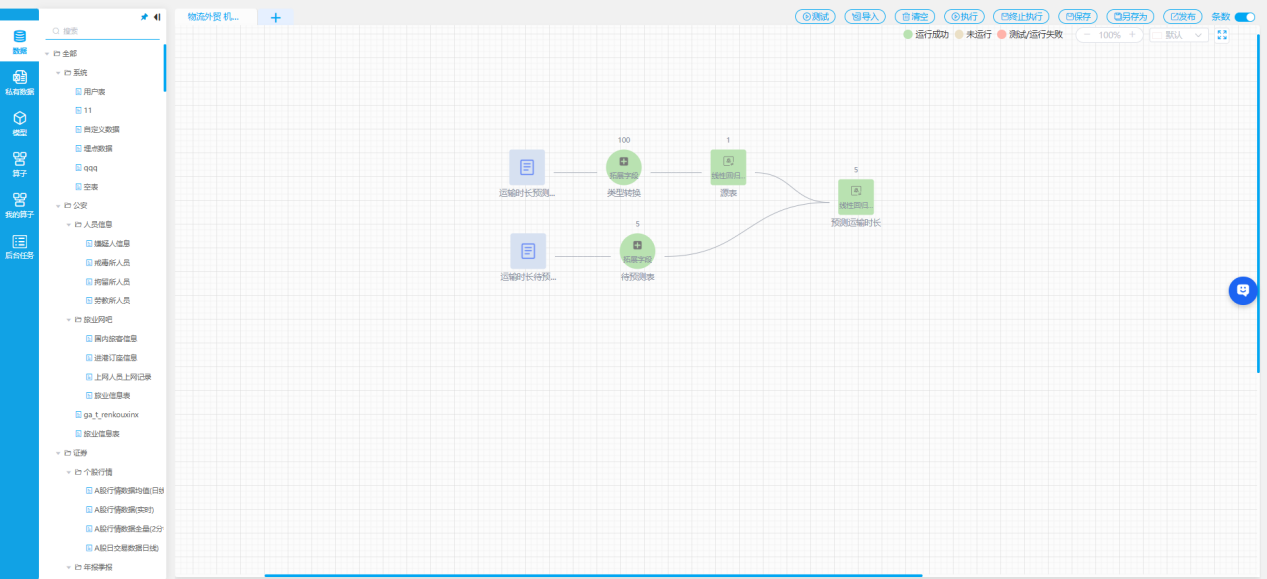Image resolution: width=1267 pixels, height=579 pixels.
Task: Select the 类型转换 node on the canvas
Action: coord(623,166)
